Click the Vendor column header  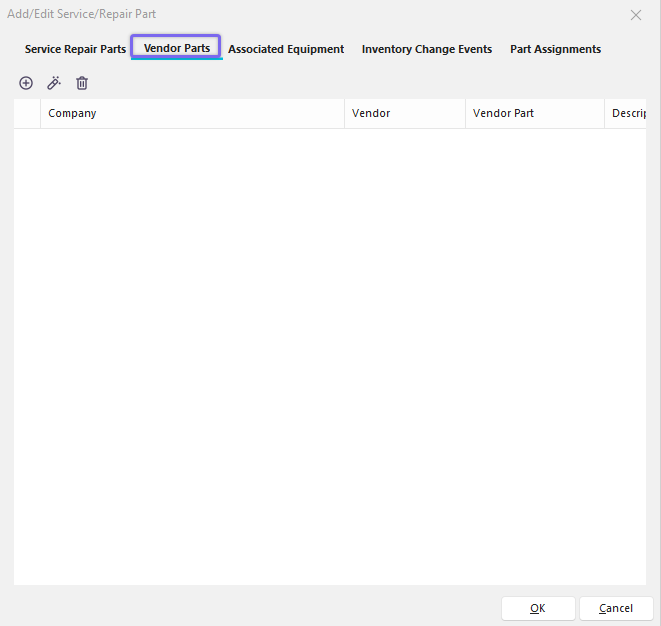click(x=404, y=114)
